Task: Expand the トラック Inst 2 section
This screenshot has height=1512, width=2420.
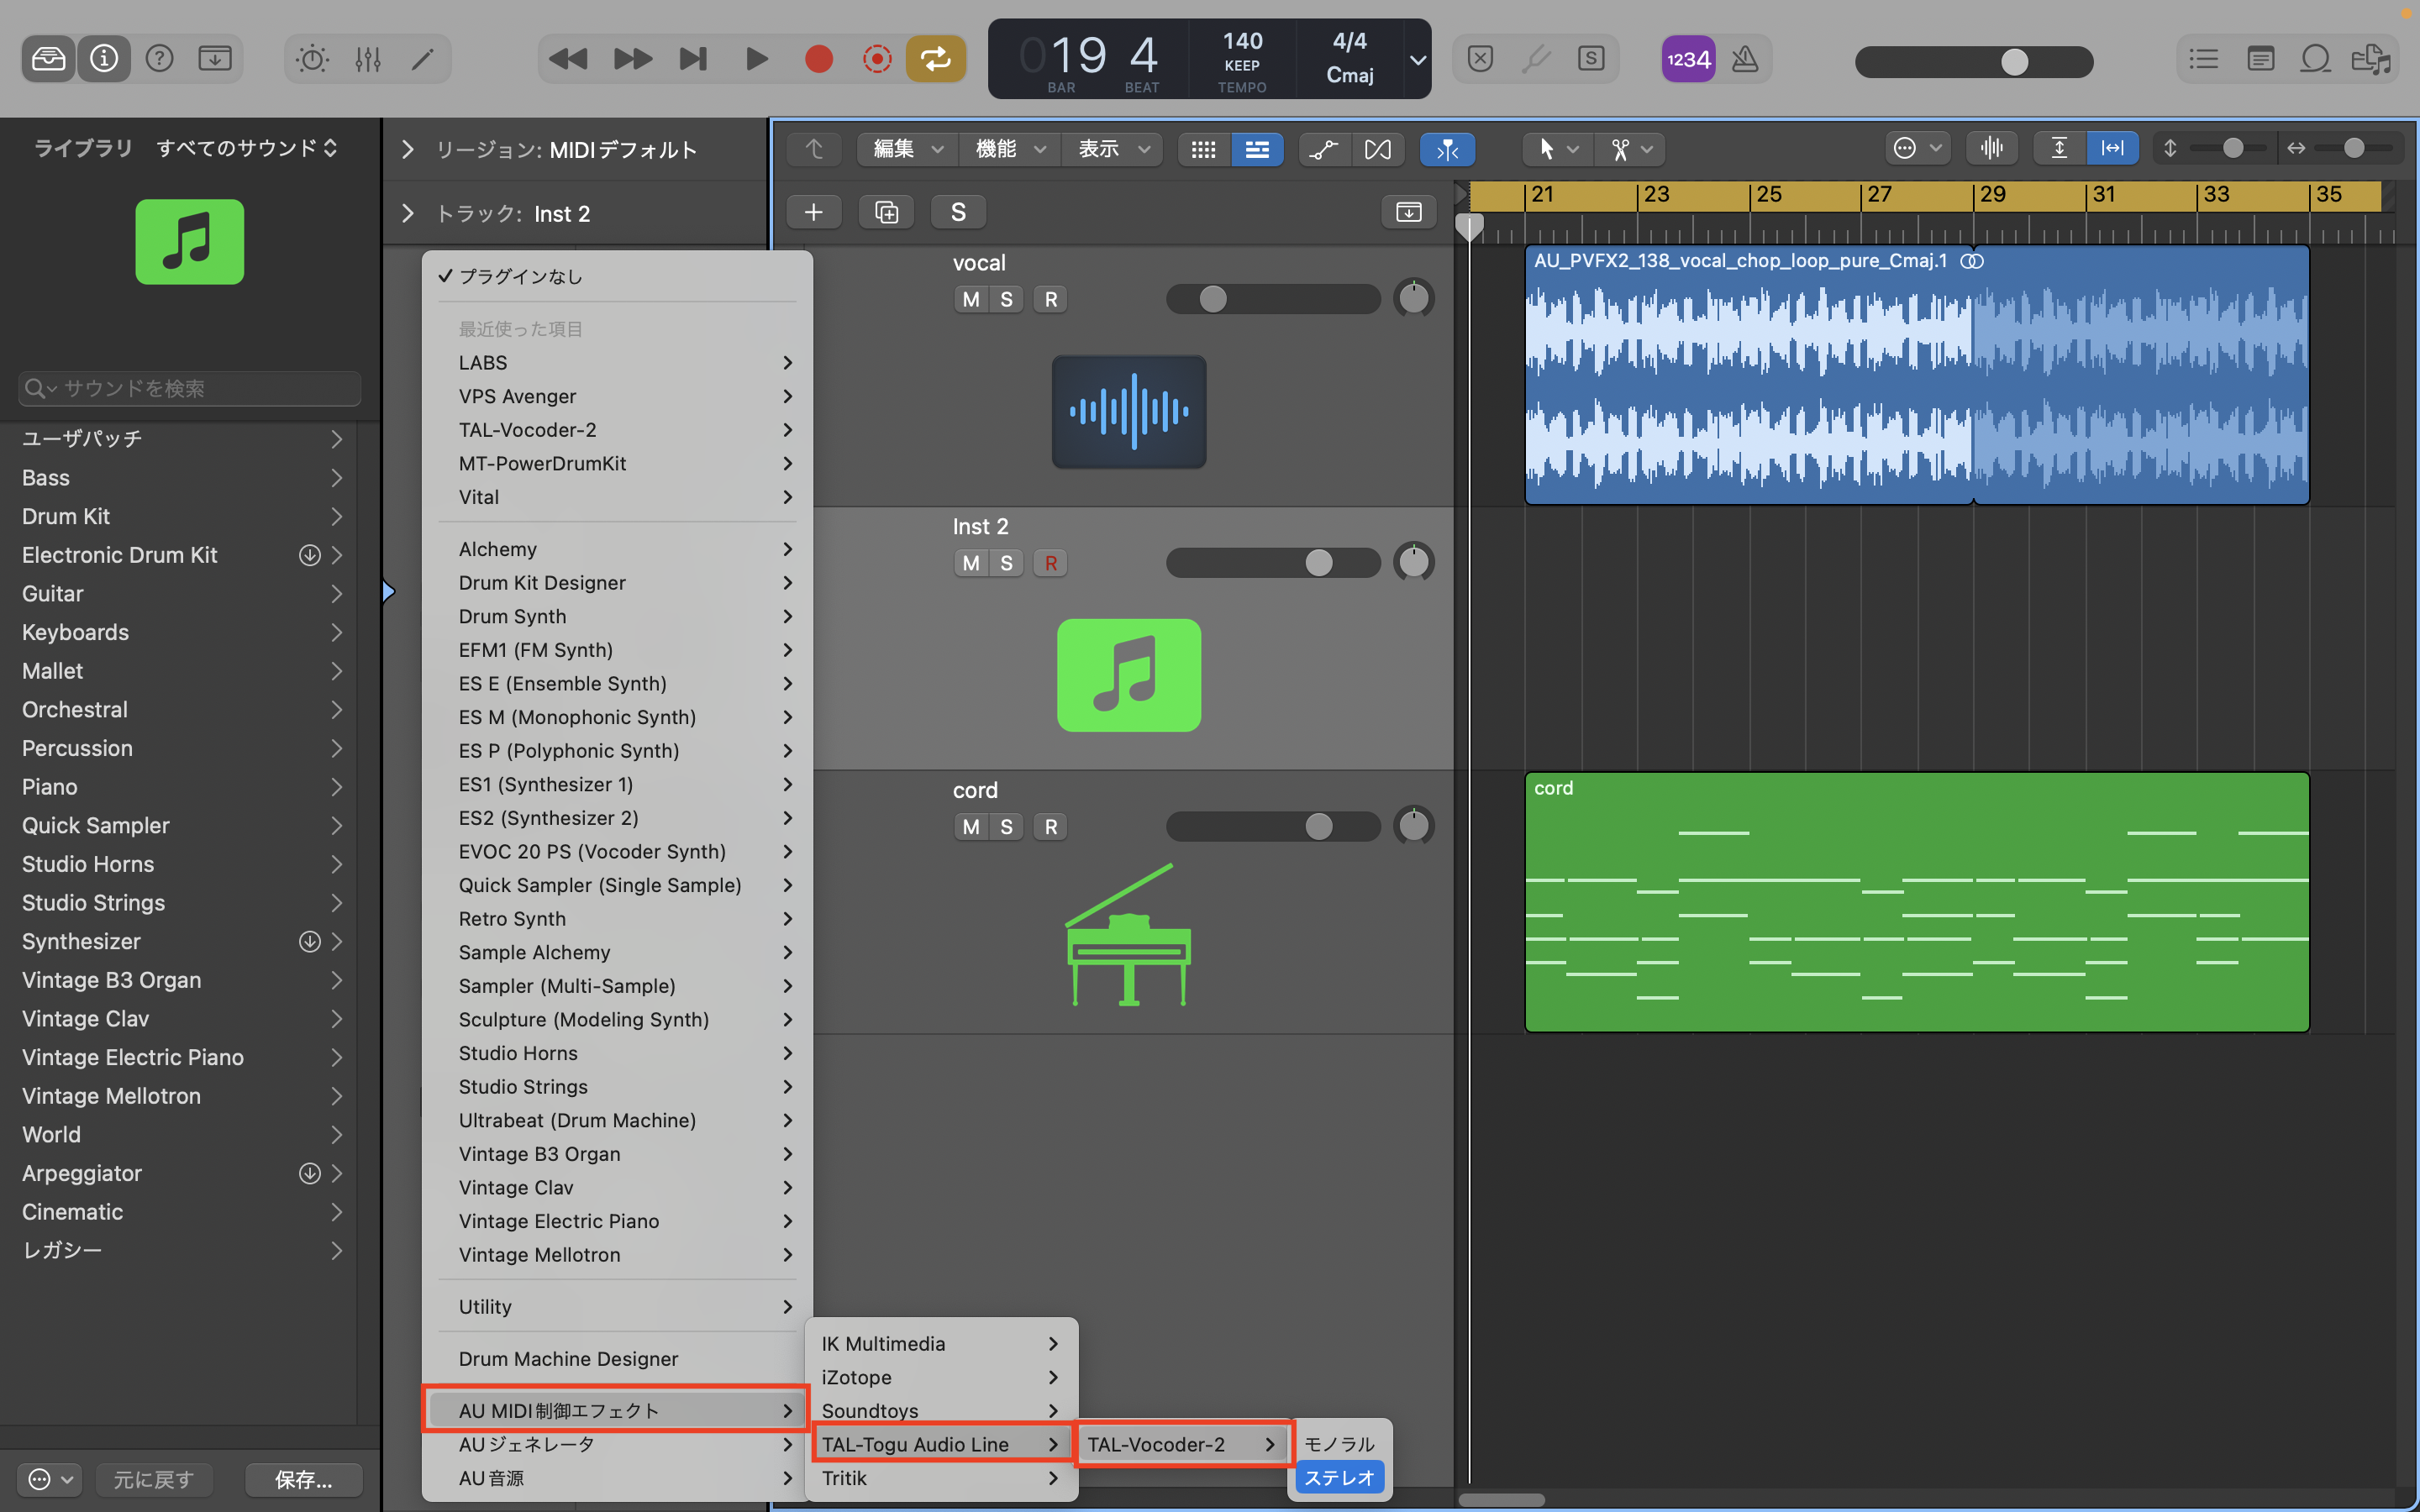Action: tap(407, 213)
